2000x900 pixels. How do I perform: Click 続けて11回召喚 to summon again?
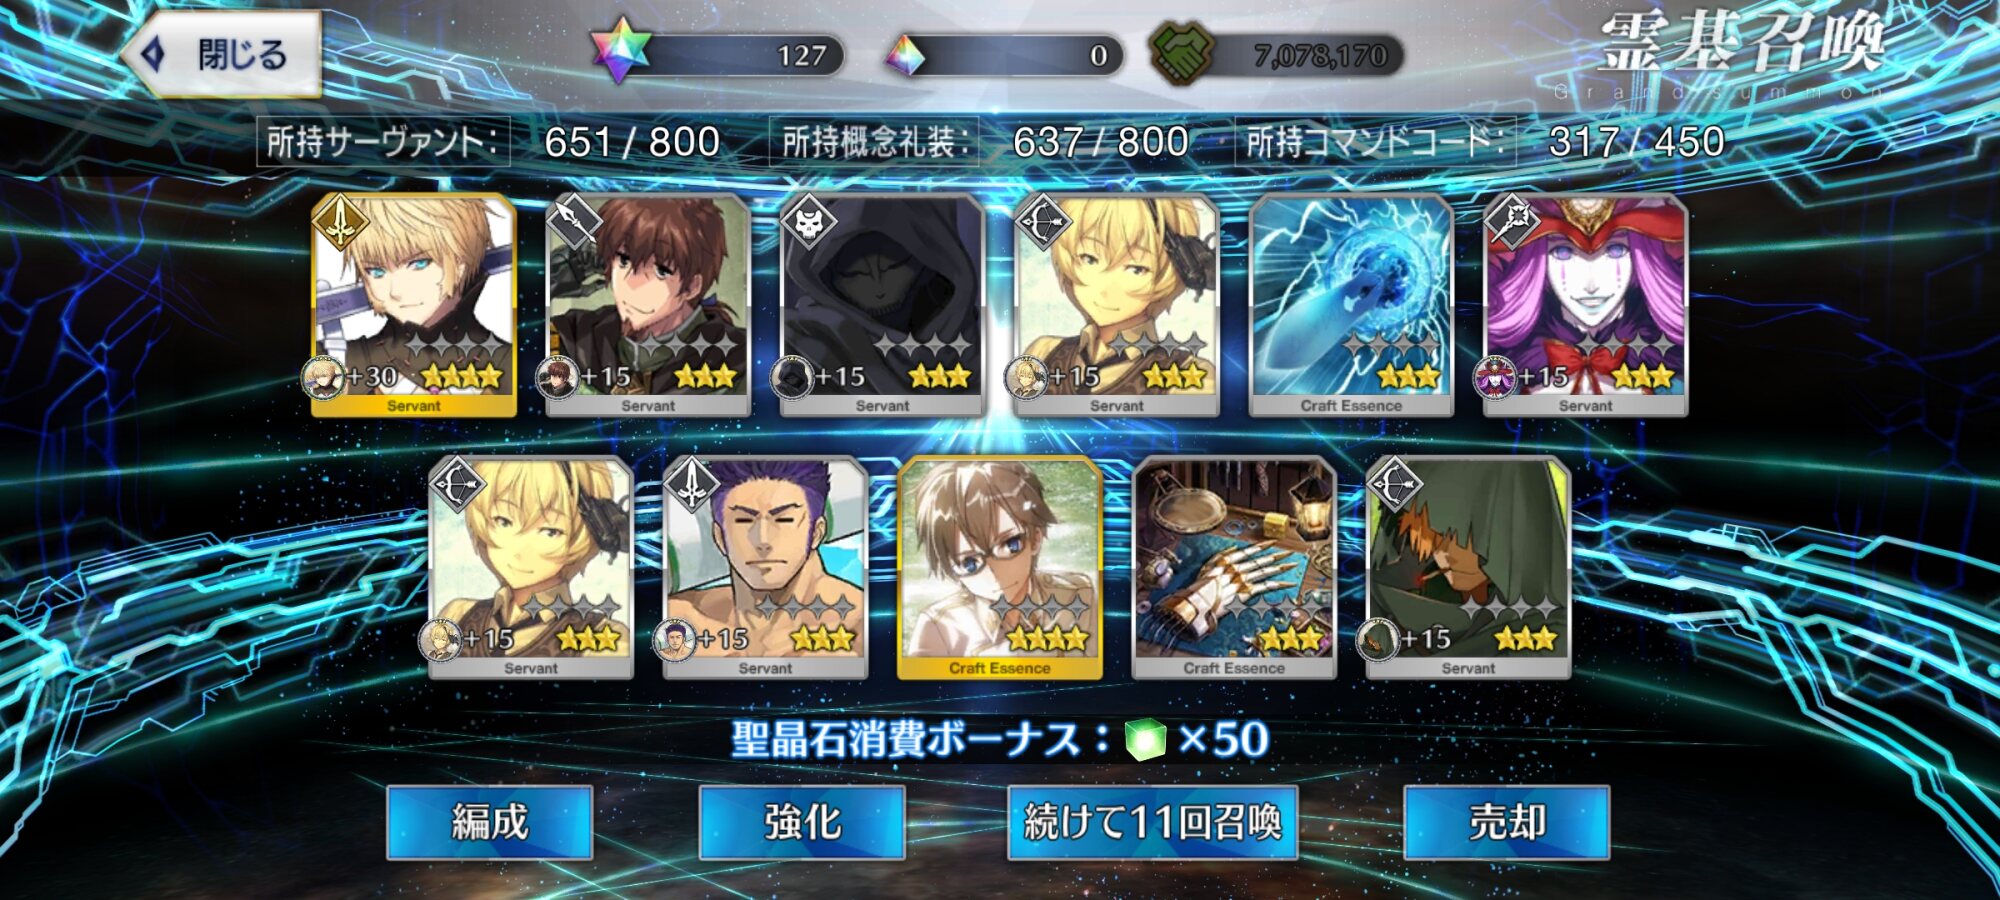1152,822
